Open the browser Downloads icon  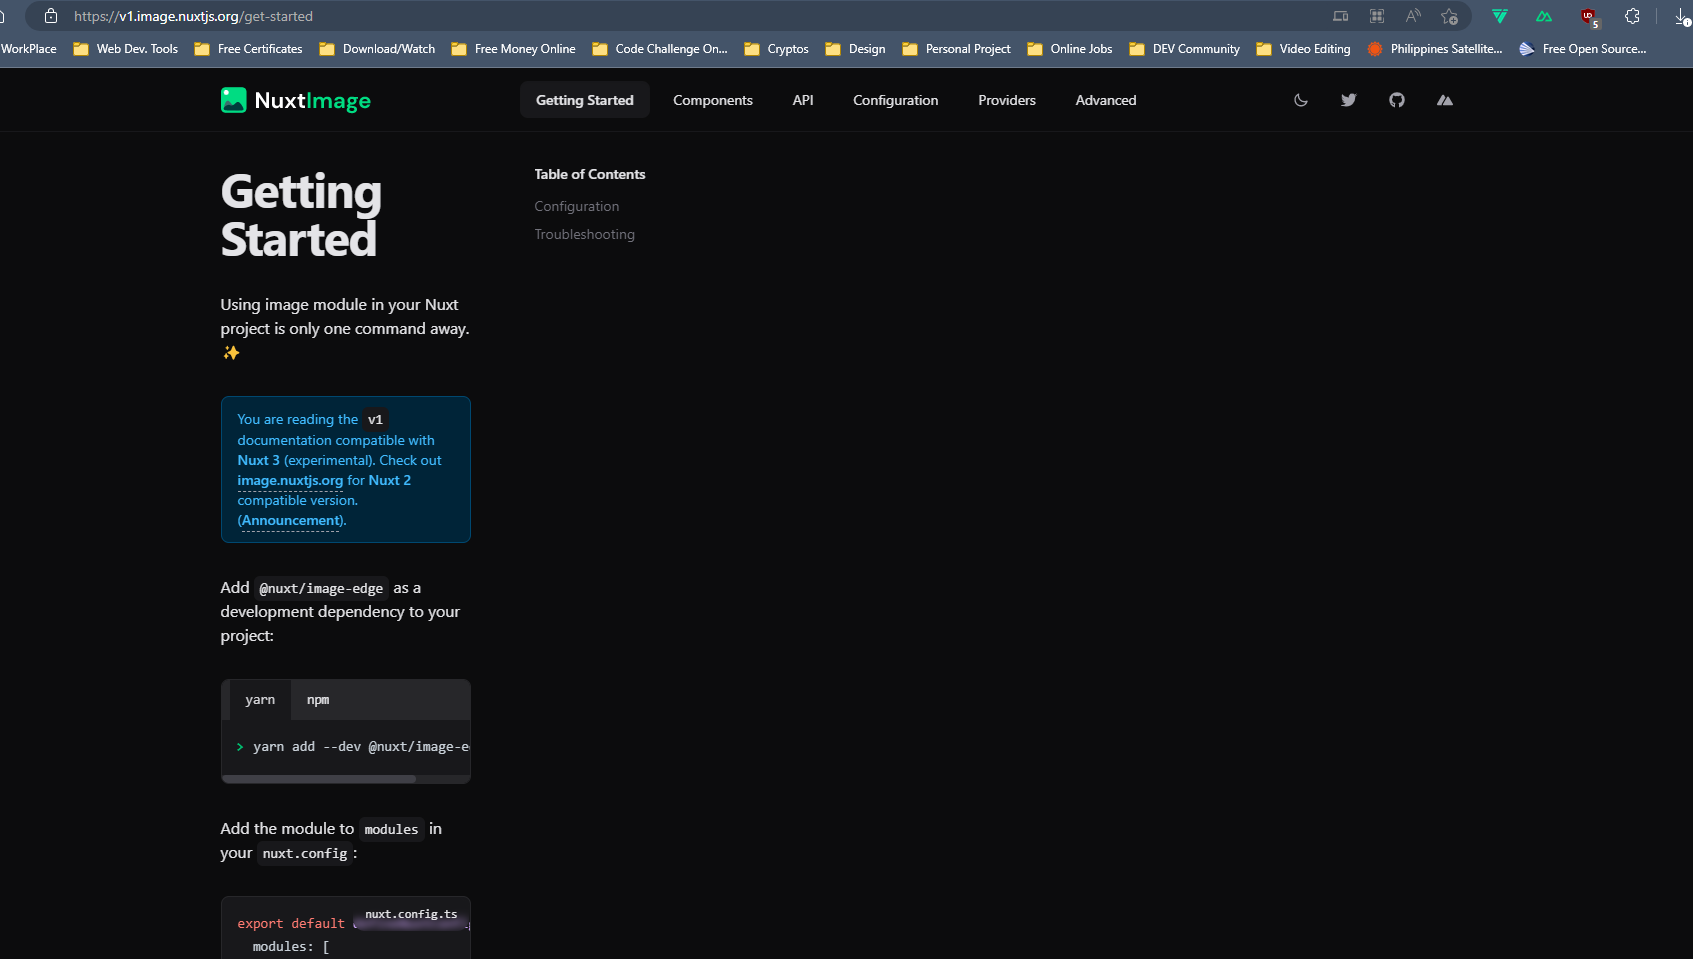[1682, 16]
